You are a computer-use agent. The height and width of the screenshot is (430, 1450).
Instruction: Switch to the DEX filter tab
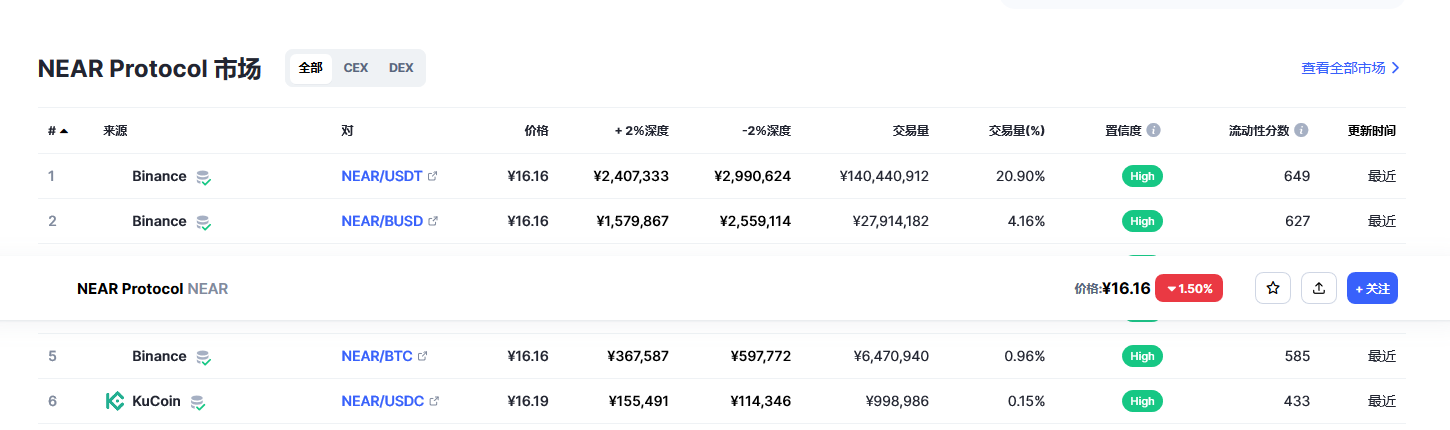click(x=401, y=68)
